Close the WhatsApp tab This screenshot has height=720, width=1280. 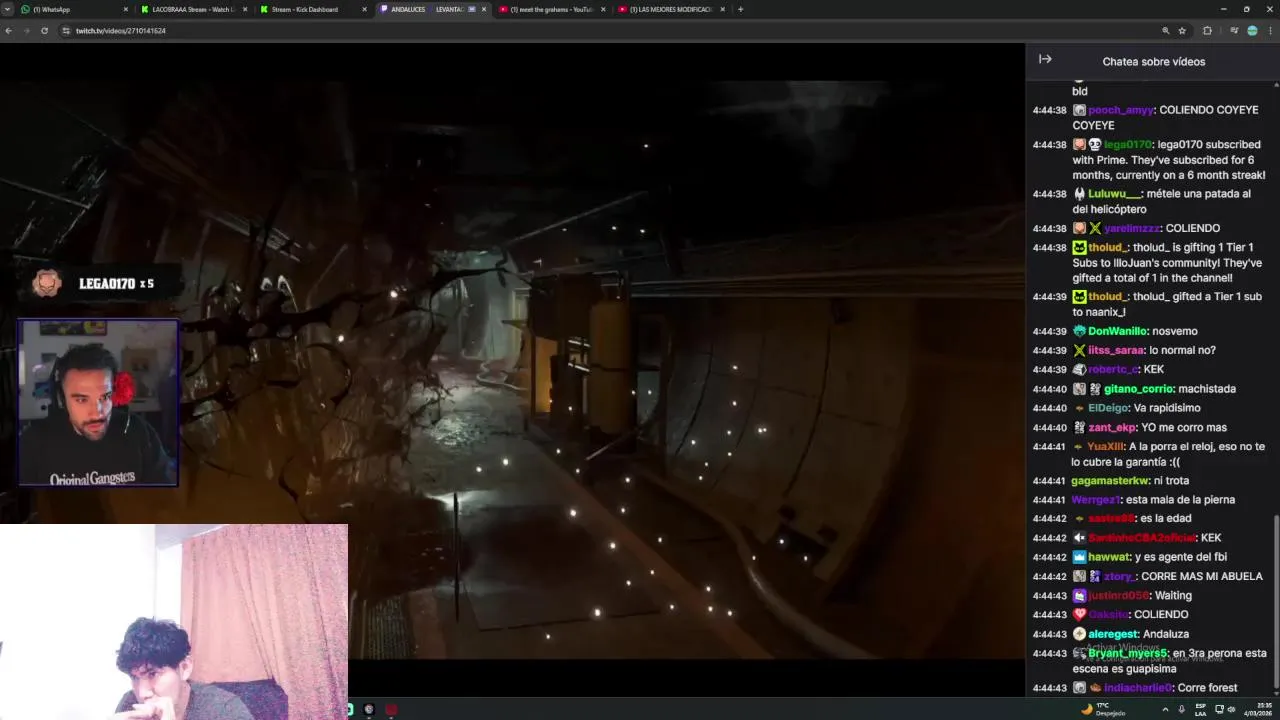126,9
